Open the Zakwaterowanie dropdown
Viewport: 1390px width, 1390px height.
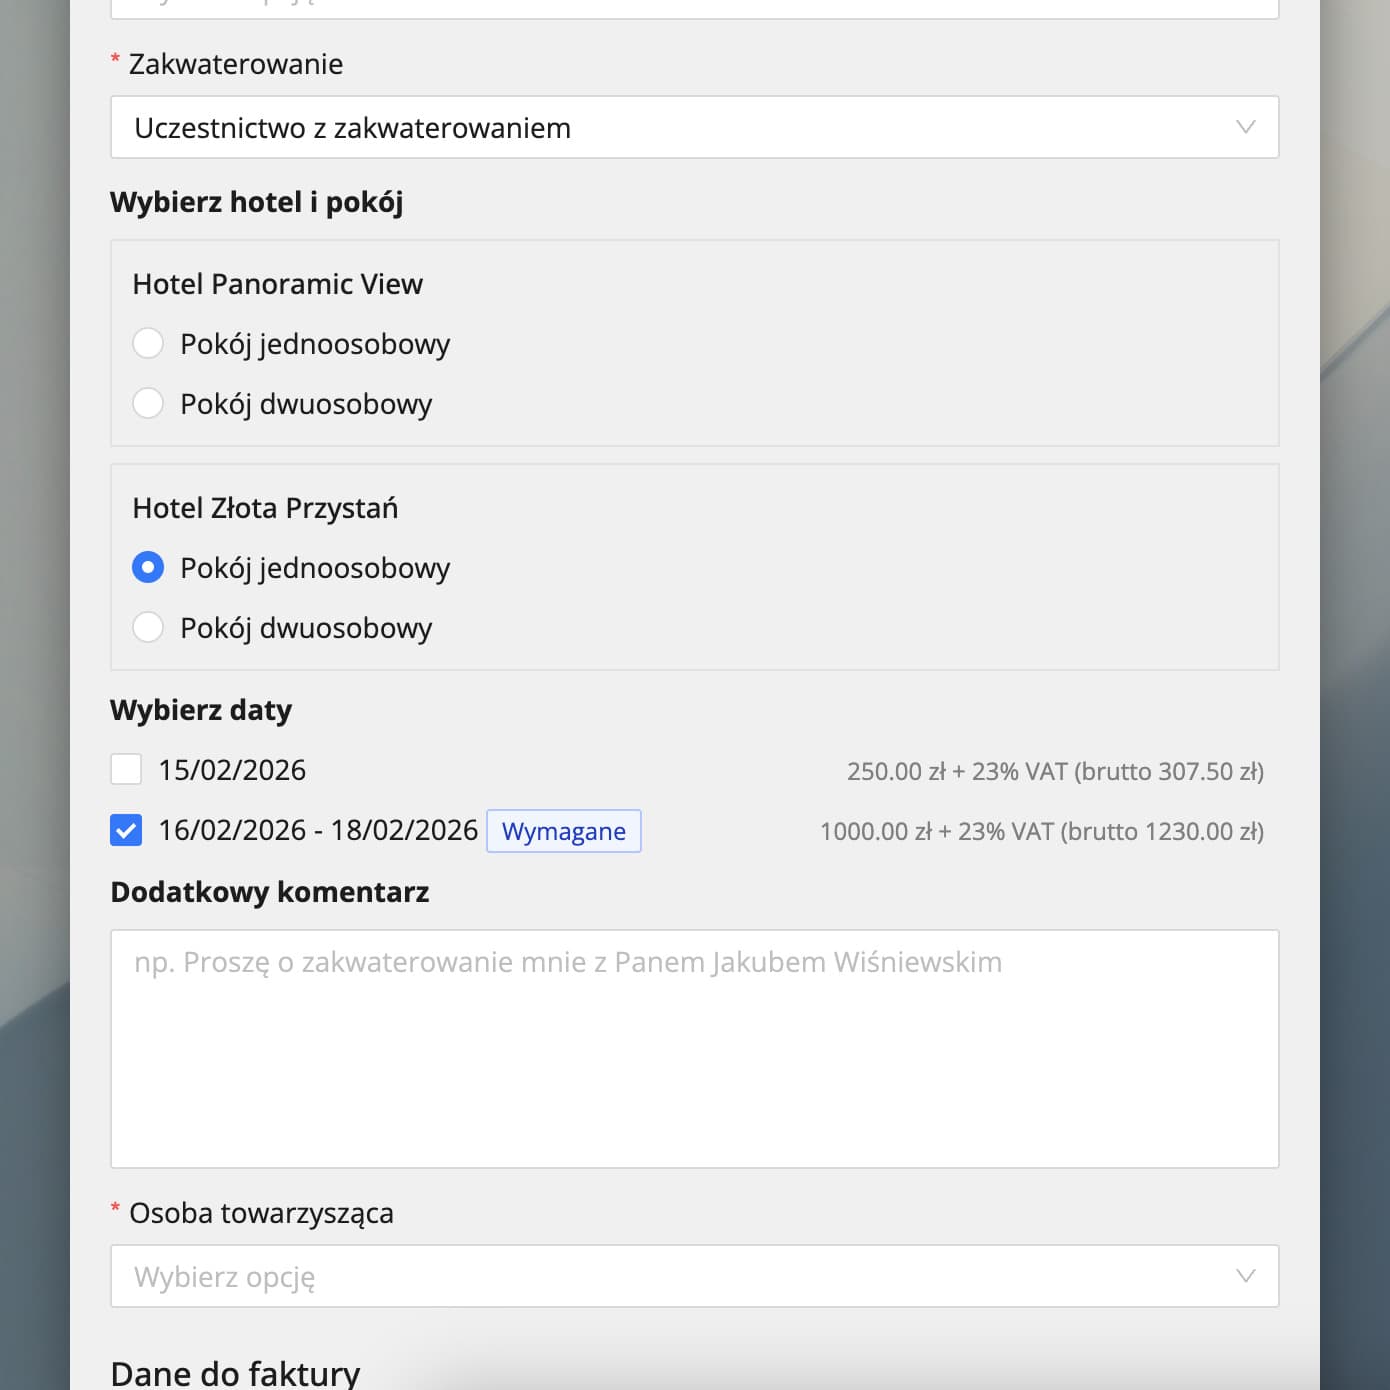coord(694,127)
